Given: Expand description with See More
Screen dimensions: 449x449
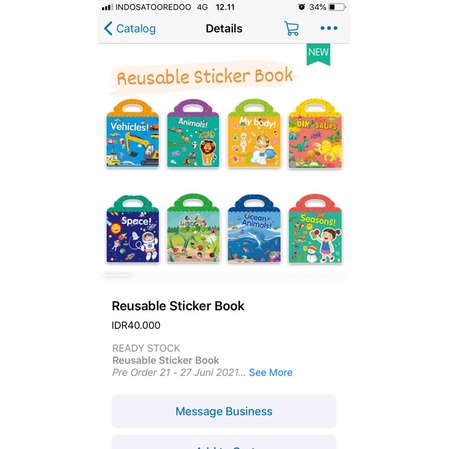Looking at the screenshot, I should click(x=270, y=372).
